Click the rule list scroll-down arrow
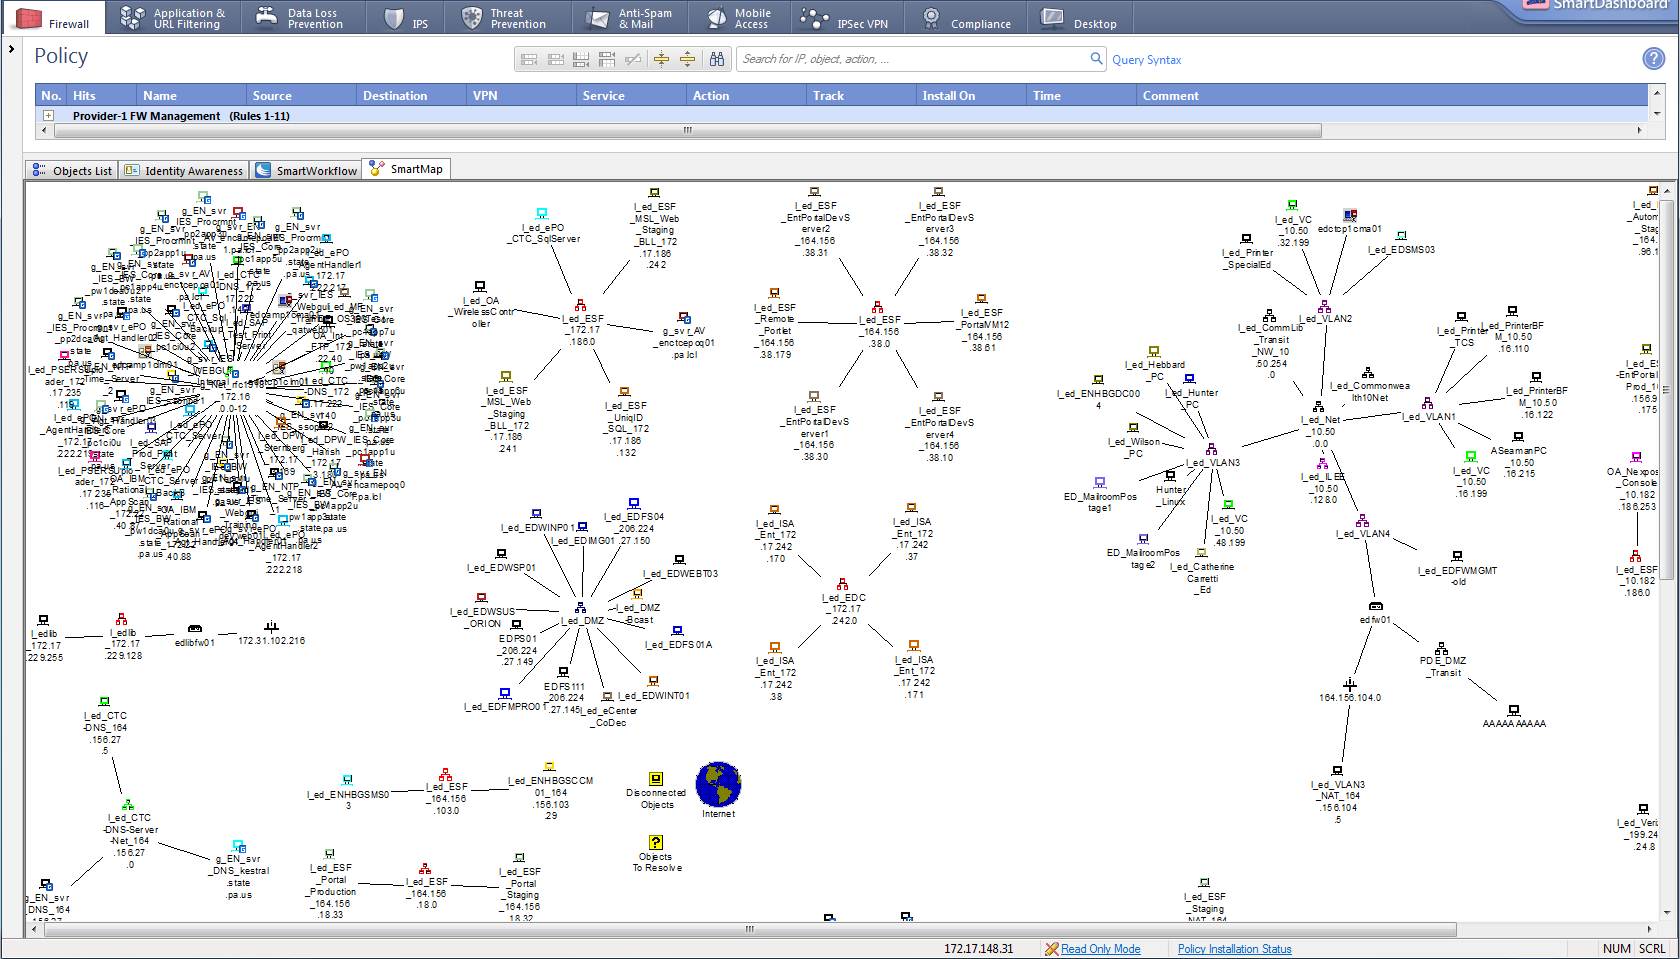Image resolution: width=1680 pixels, height=959 pixels. (x=1658, y=115)
